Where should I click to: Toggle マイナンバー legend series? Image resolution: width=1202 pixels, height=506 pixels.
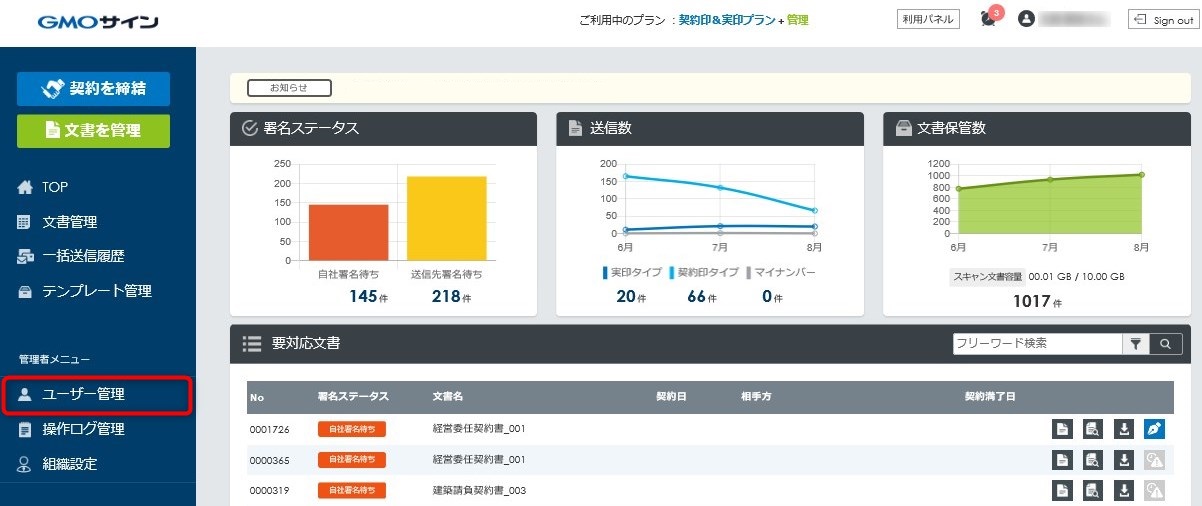(x=781, y=272)
